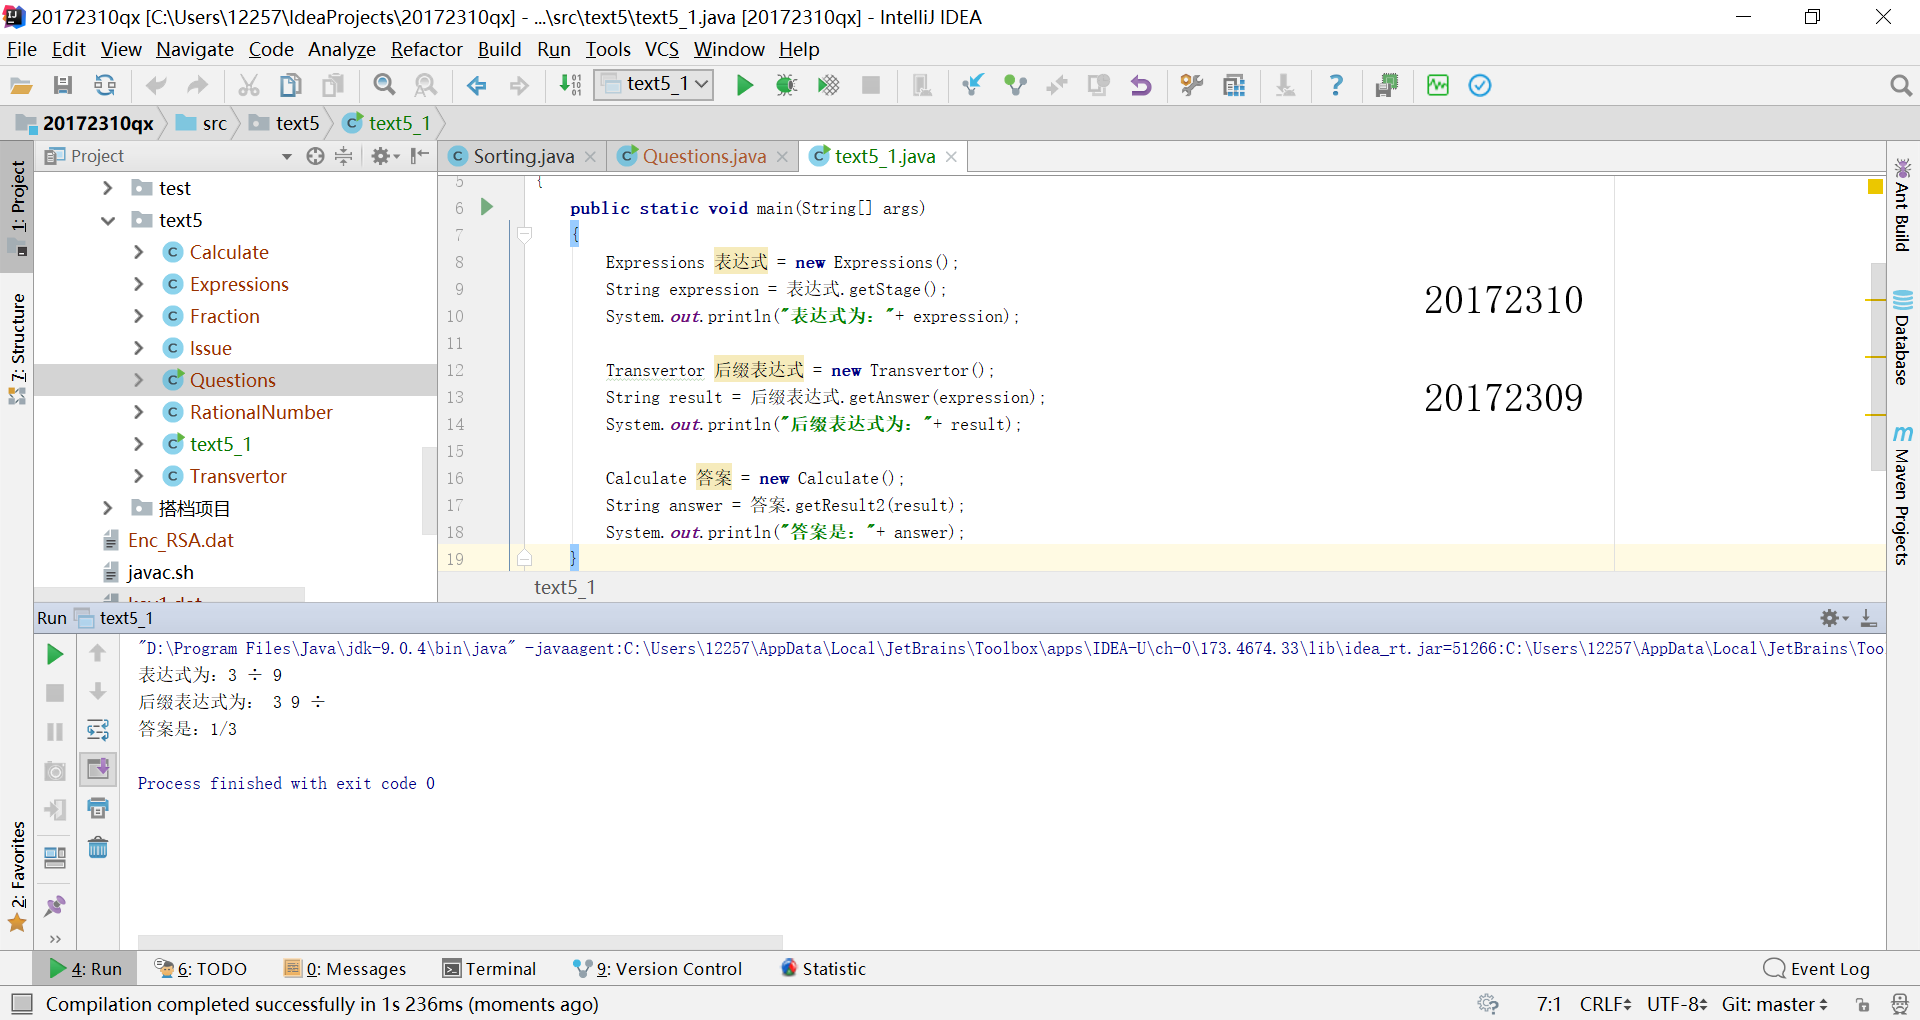The height and width of the screenshot is (1020, 1920).
Task: Select the Enc_RSA.dat file
Action: pos(180,540)
